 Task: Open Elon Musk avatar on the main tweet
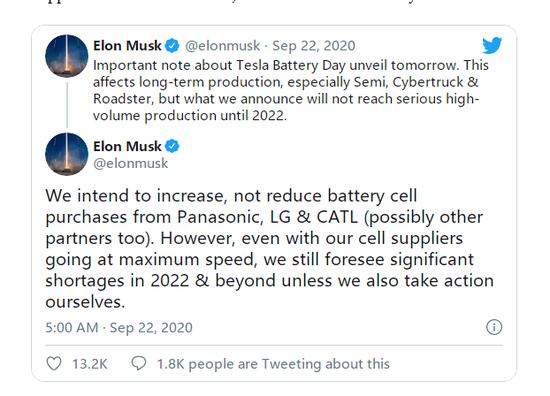tap(67, 154)
